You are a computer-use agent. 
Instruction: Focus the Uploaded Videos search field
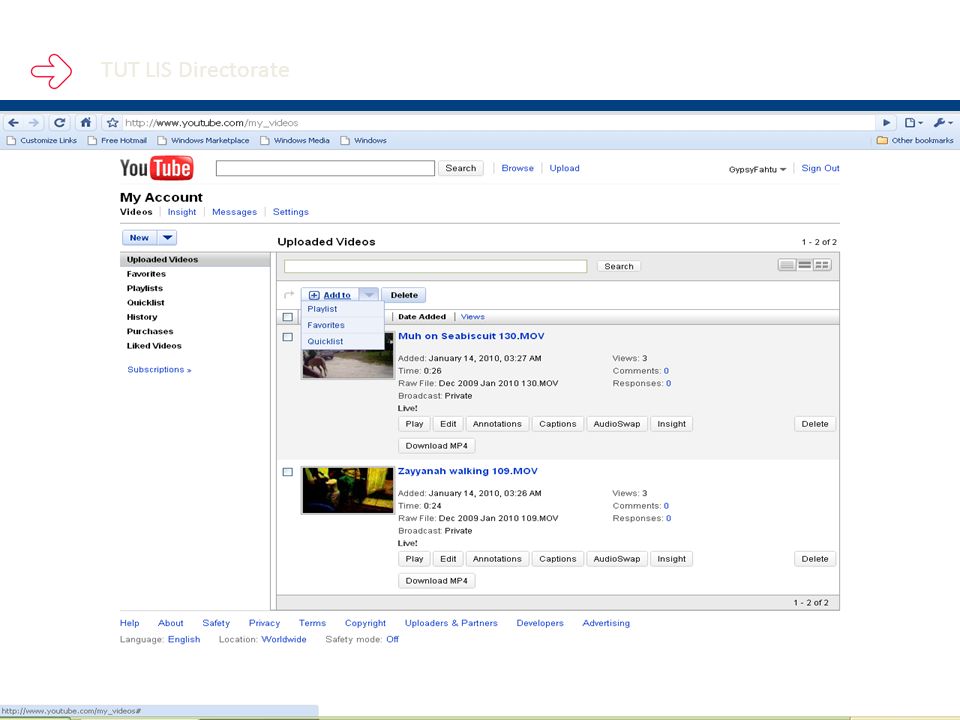(x=435, y=266)
